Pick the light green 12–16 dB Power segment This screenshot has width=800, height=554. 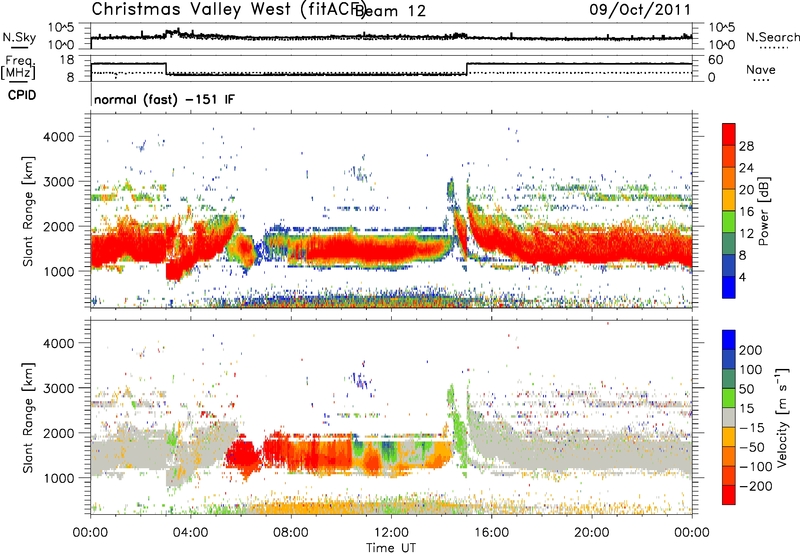729,222
